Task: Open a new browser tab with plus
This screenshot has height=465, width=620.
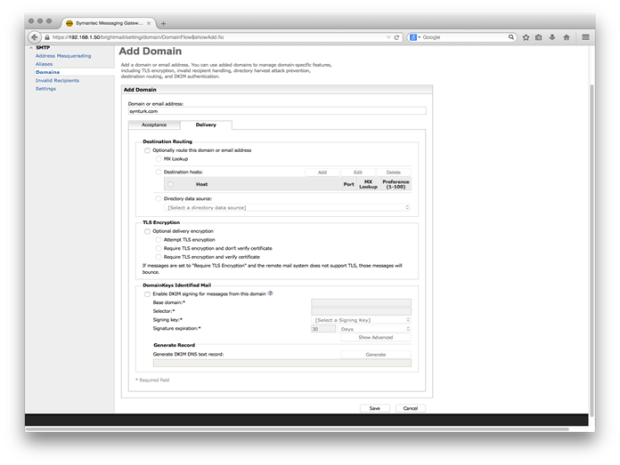Action: (x=163, y=23)
